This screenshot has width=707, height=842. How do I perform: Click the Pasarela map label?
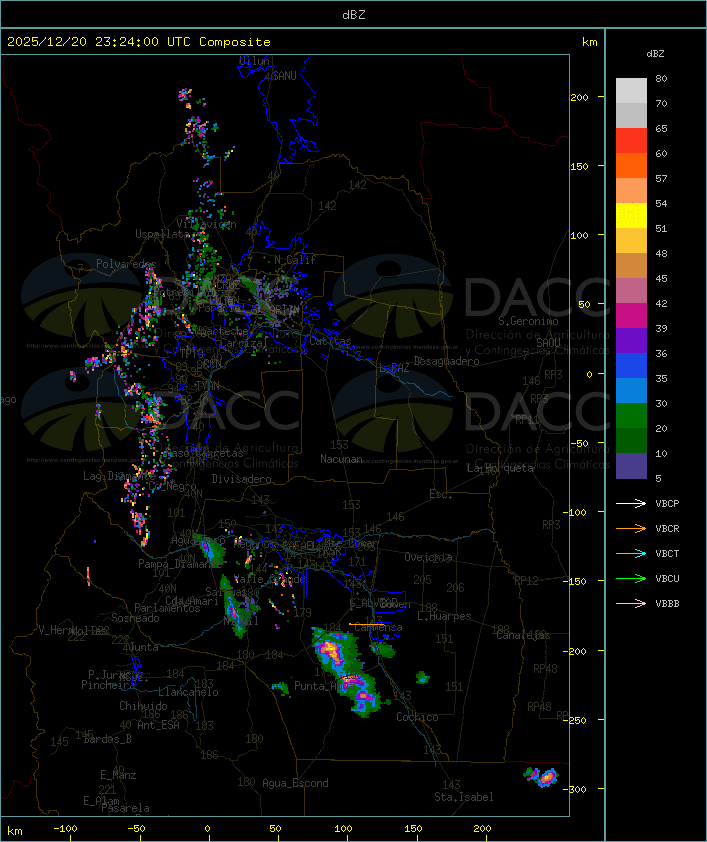click(125, 808)
